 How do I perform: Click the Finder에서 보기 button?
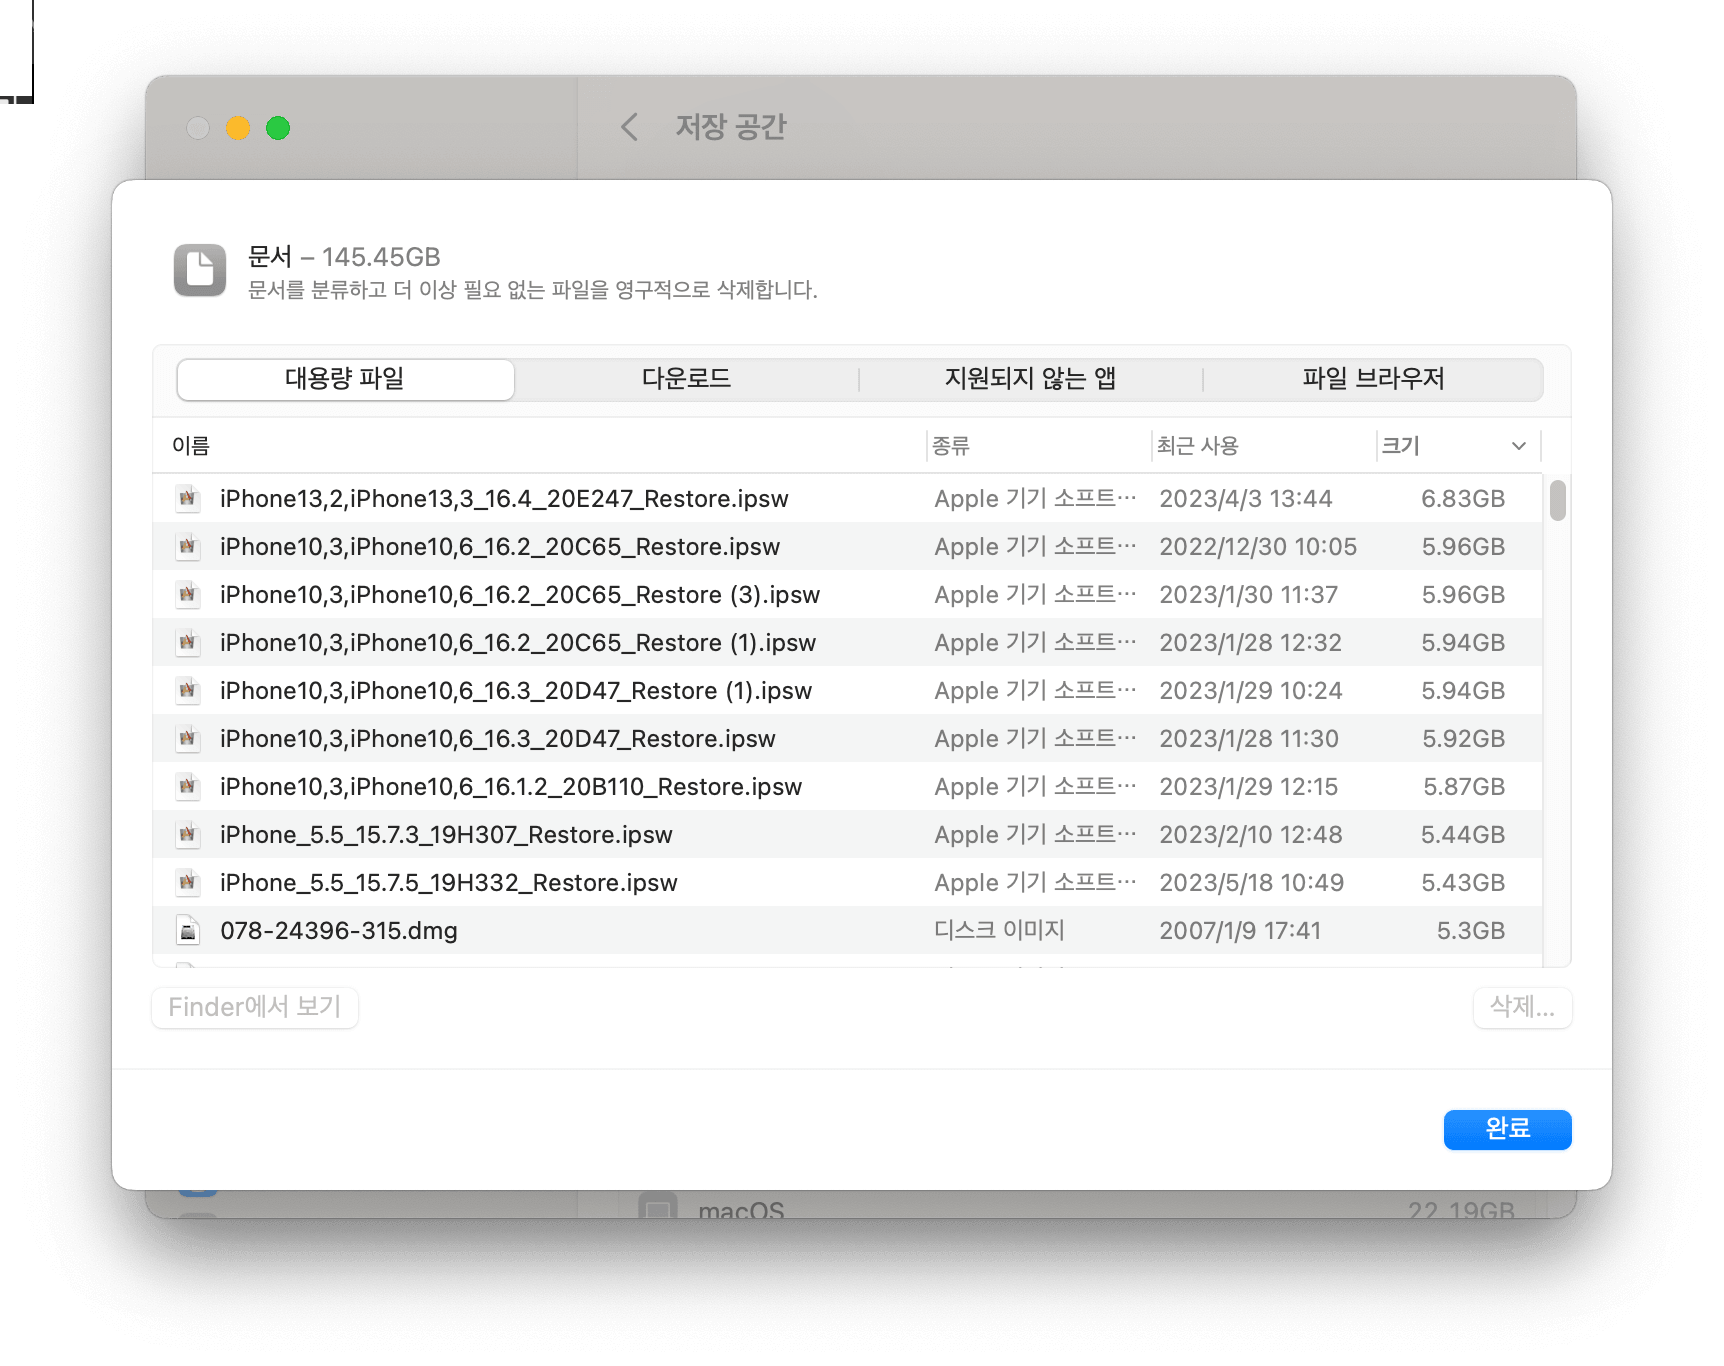click(255, 1007)
